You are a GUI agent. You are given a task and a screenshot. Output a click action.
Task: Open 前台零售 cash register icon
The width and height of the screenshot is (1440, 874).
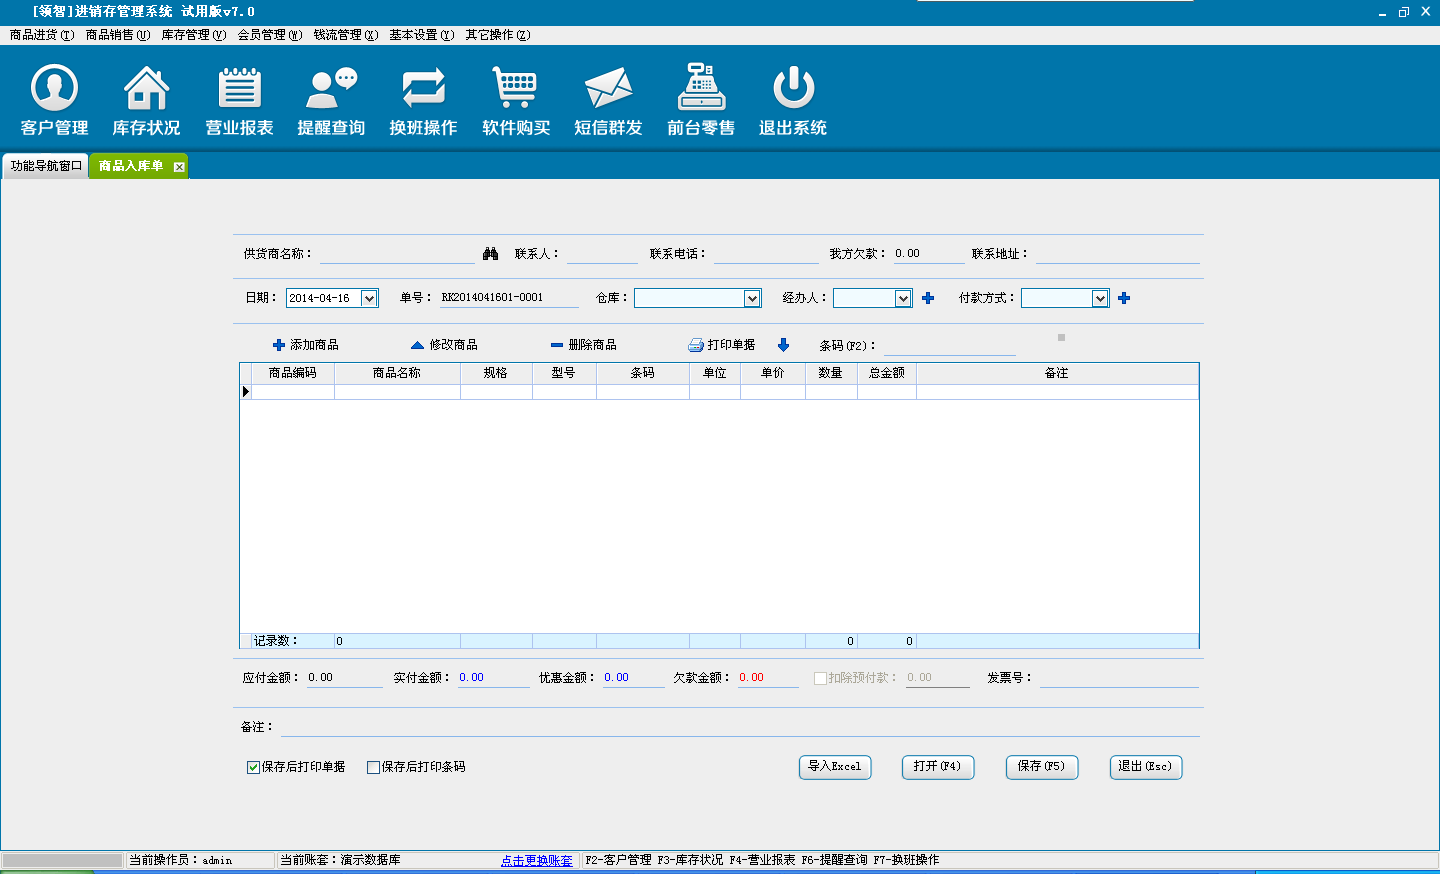click(700, 89)
